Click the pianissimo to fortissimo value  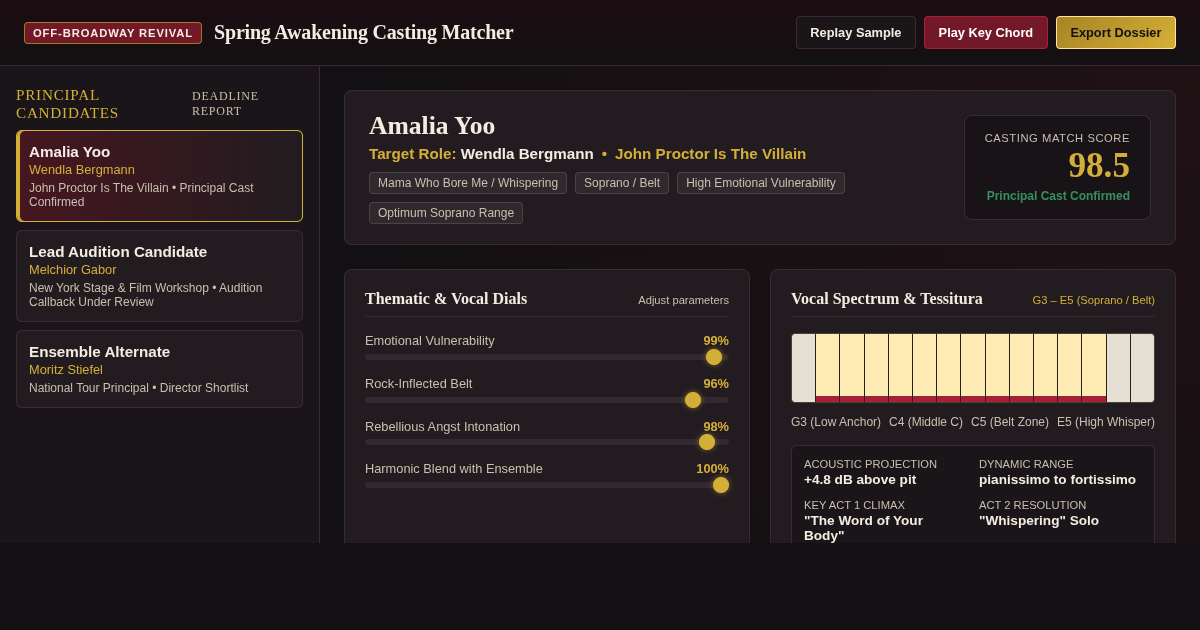pyautogui.click(x=1057, y=480)
